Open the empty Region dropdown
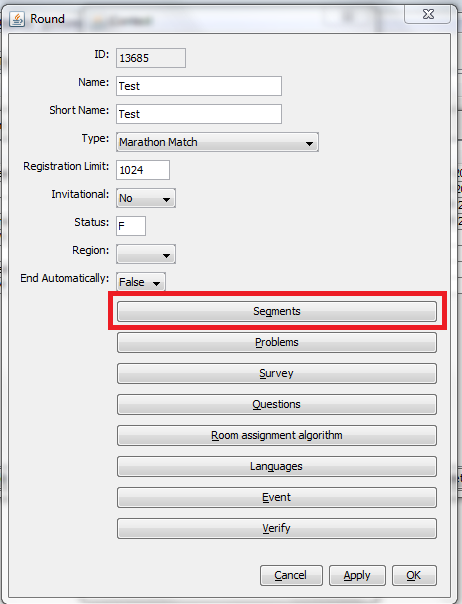Screen dimensions: 462x604 [x=146, y=254]
